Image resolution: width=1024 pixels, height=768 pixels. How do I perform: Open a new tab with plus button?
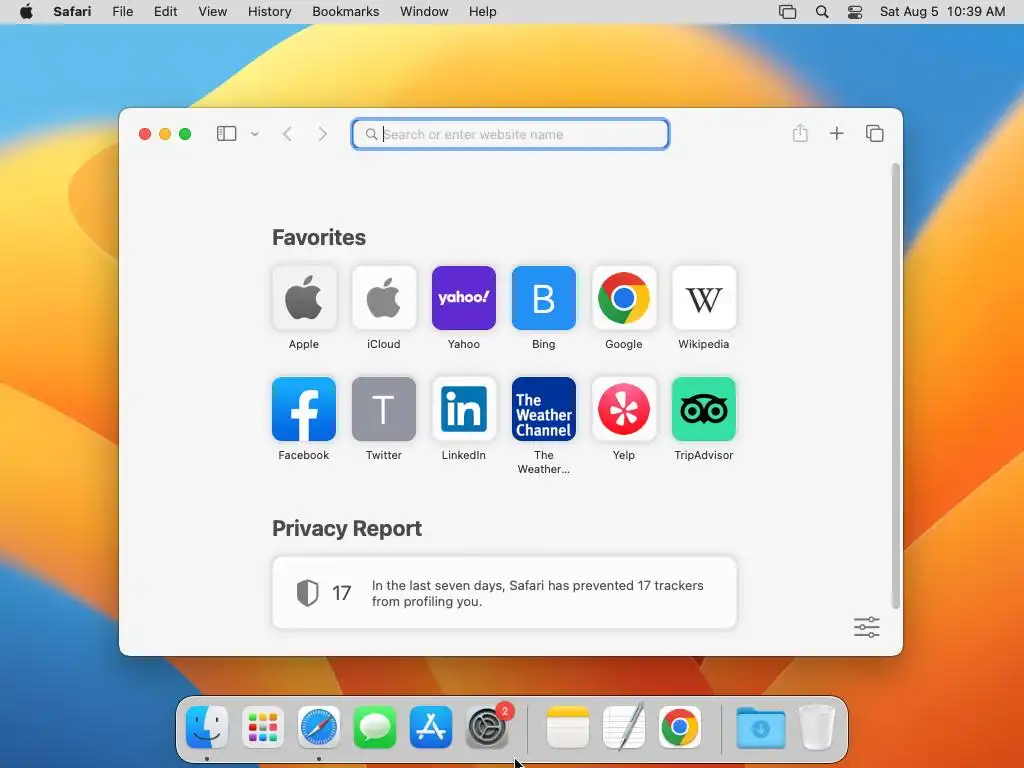(x=837, y=133)
